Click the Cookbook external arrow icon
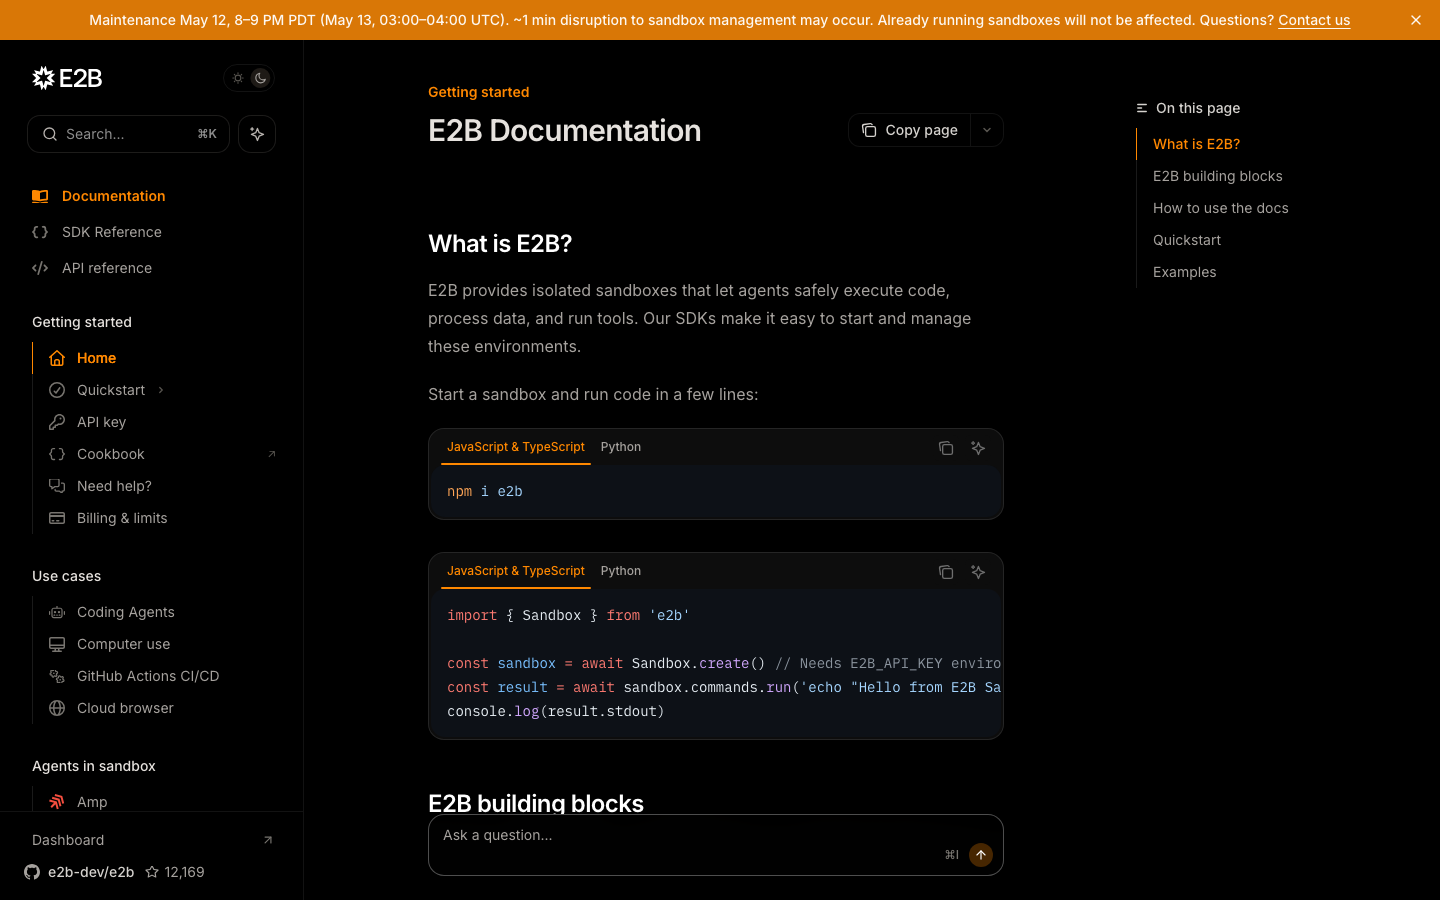The height and width of the screenshot is (900, 1440). click(x=272, y=454)
